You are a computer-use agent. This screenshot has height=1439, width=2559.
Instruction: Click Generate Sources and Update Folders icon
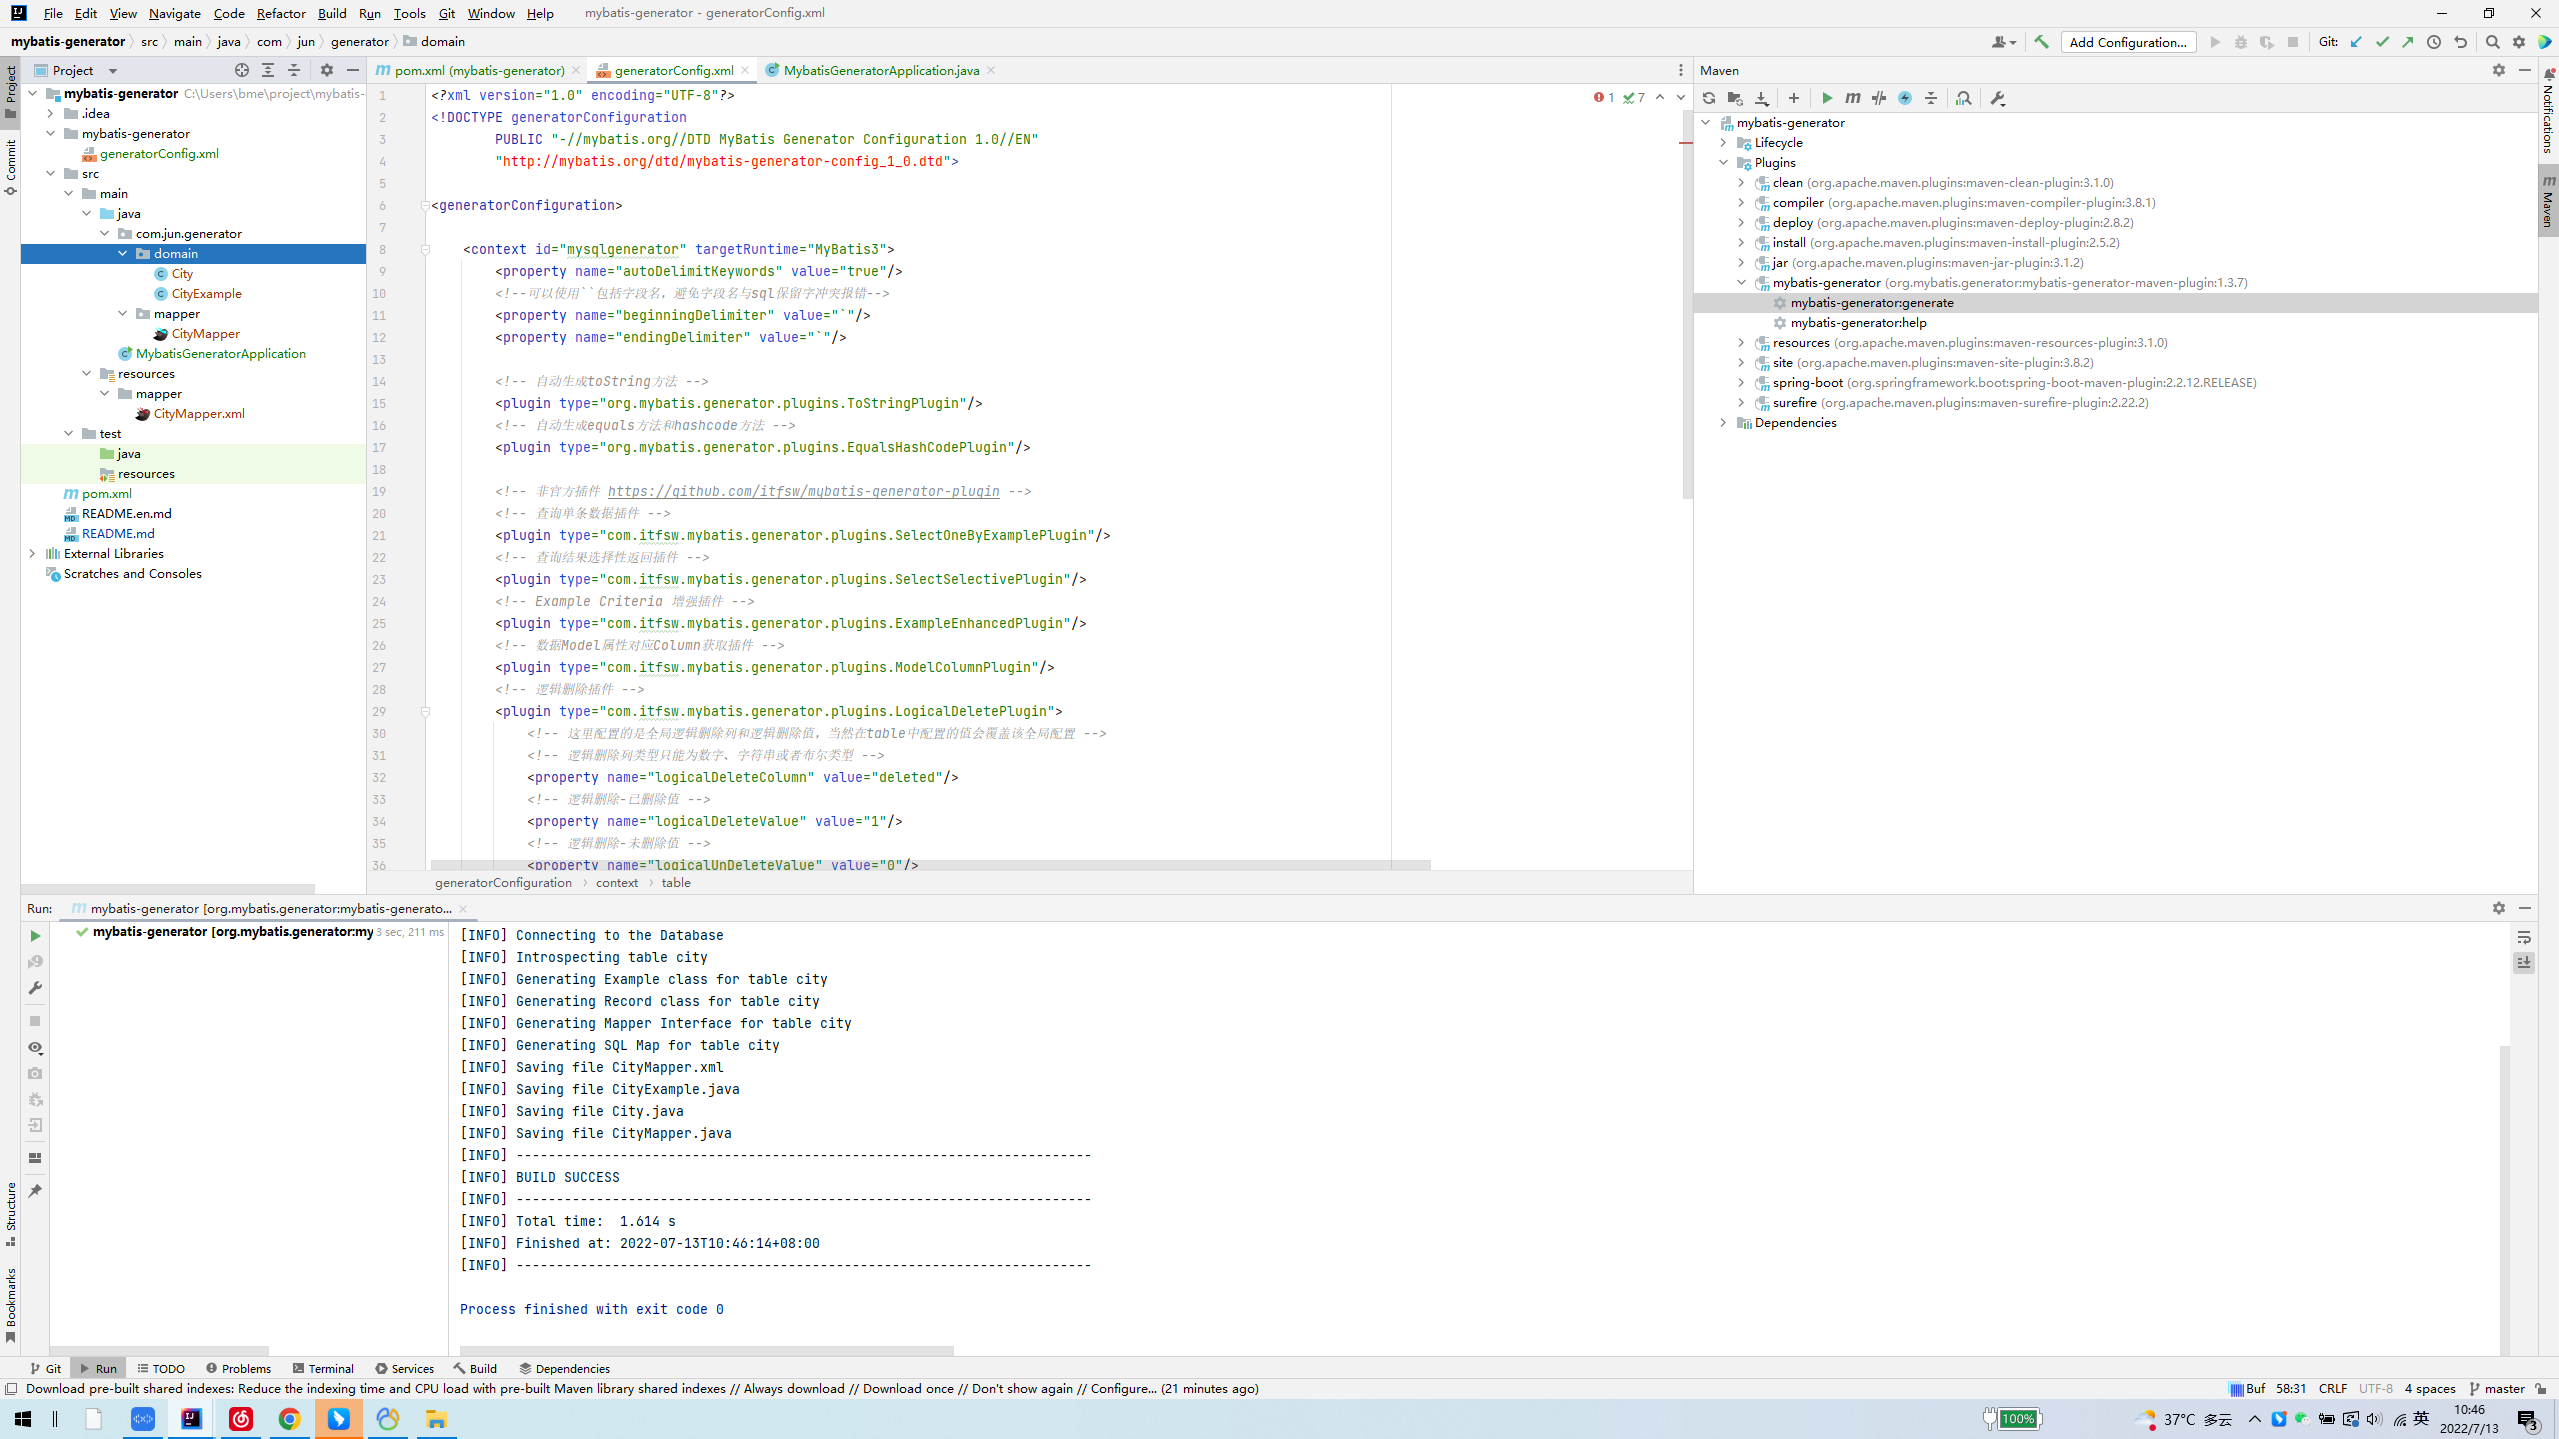coord(1735,98)
